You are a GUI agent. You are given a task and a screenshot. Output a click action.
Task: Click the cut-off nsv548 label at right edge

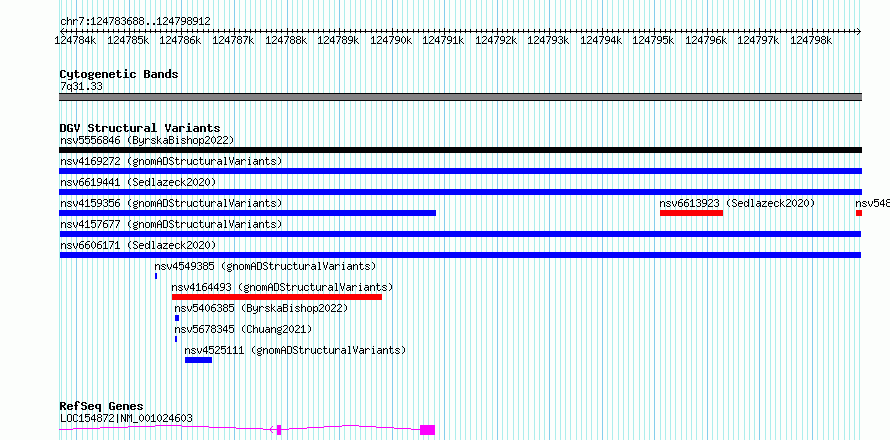tap(872, 203)
